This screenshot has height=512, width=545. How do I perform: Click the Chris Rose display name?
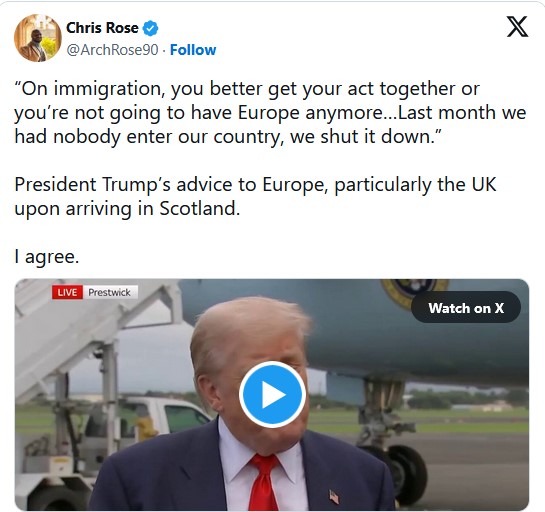102,28
